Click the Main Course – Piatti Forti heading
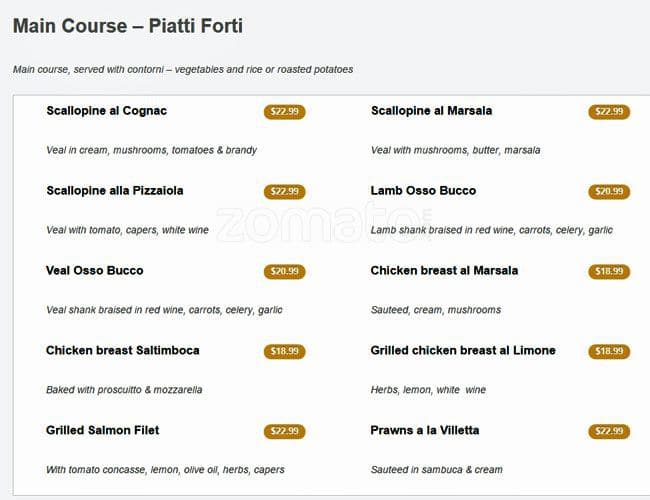The width and height of the screenshot is (650, 500). pos(127,26)
